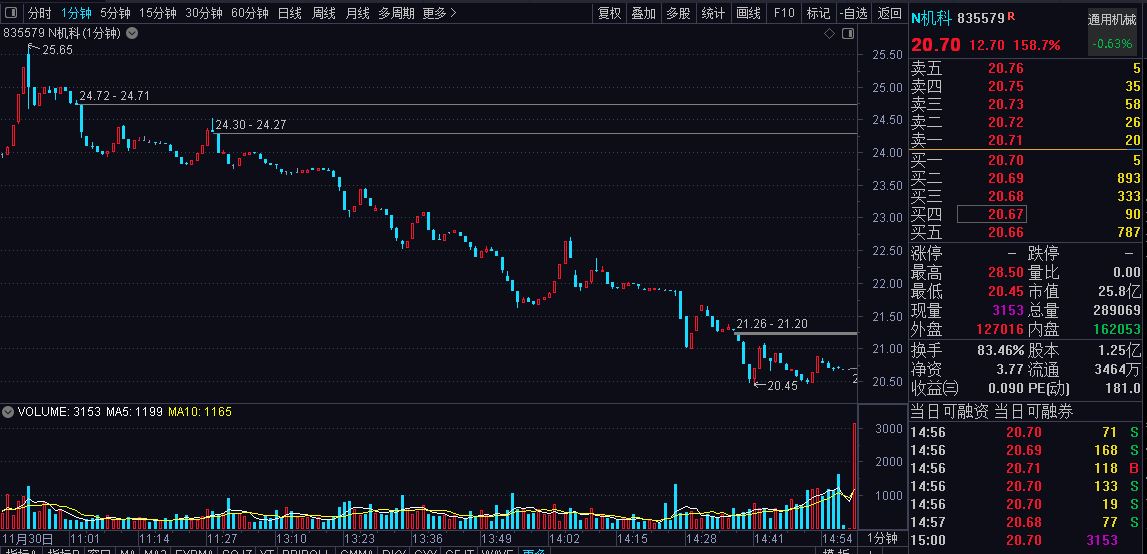Expand the 更多 timeframe options
The width and height of the screenshot is (1147, 554).
(x=439, y=13)
